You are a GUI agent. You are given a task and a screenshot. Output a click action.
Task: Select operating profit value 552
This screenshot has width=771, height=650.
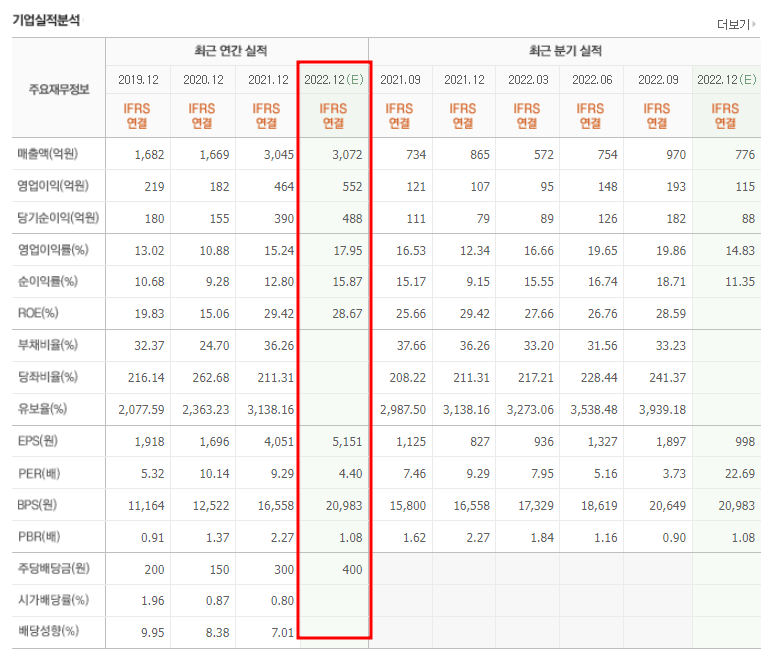pyautogui.click(x=352, y=186)
